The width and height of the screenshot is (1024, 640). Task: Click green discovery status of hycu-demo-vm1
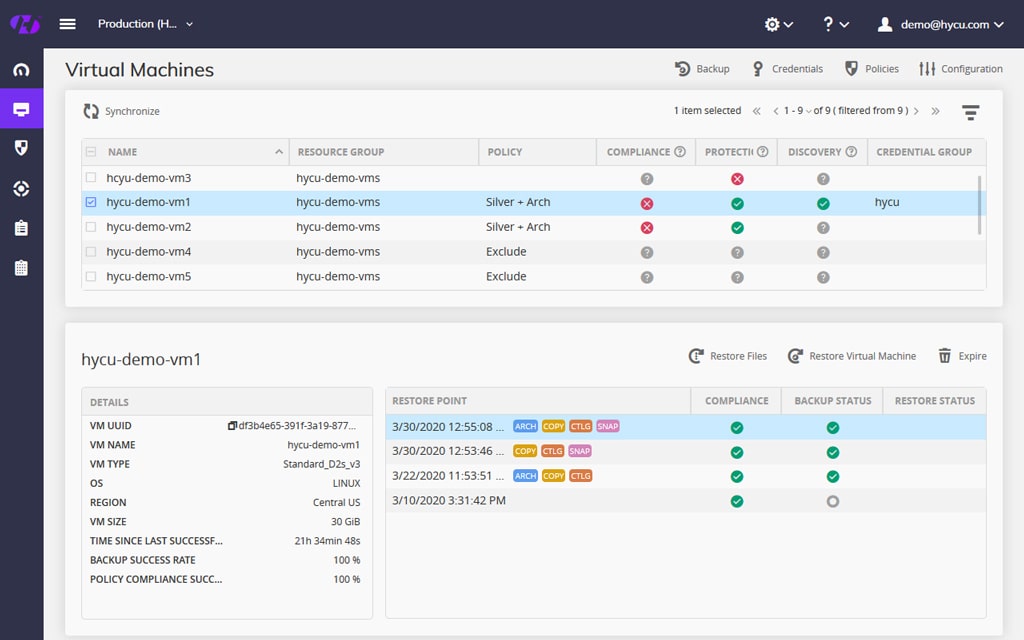(823, 203)
